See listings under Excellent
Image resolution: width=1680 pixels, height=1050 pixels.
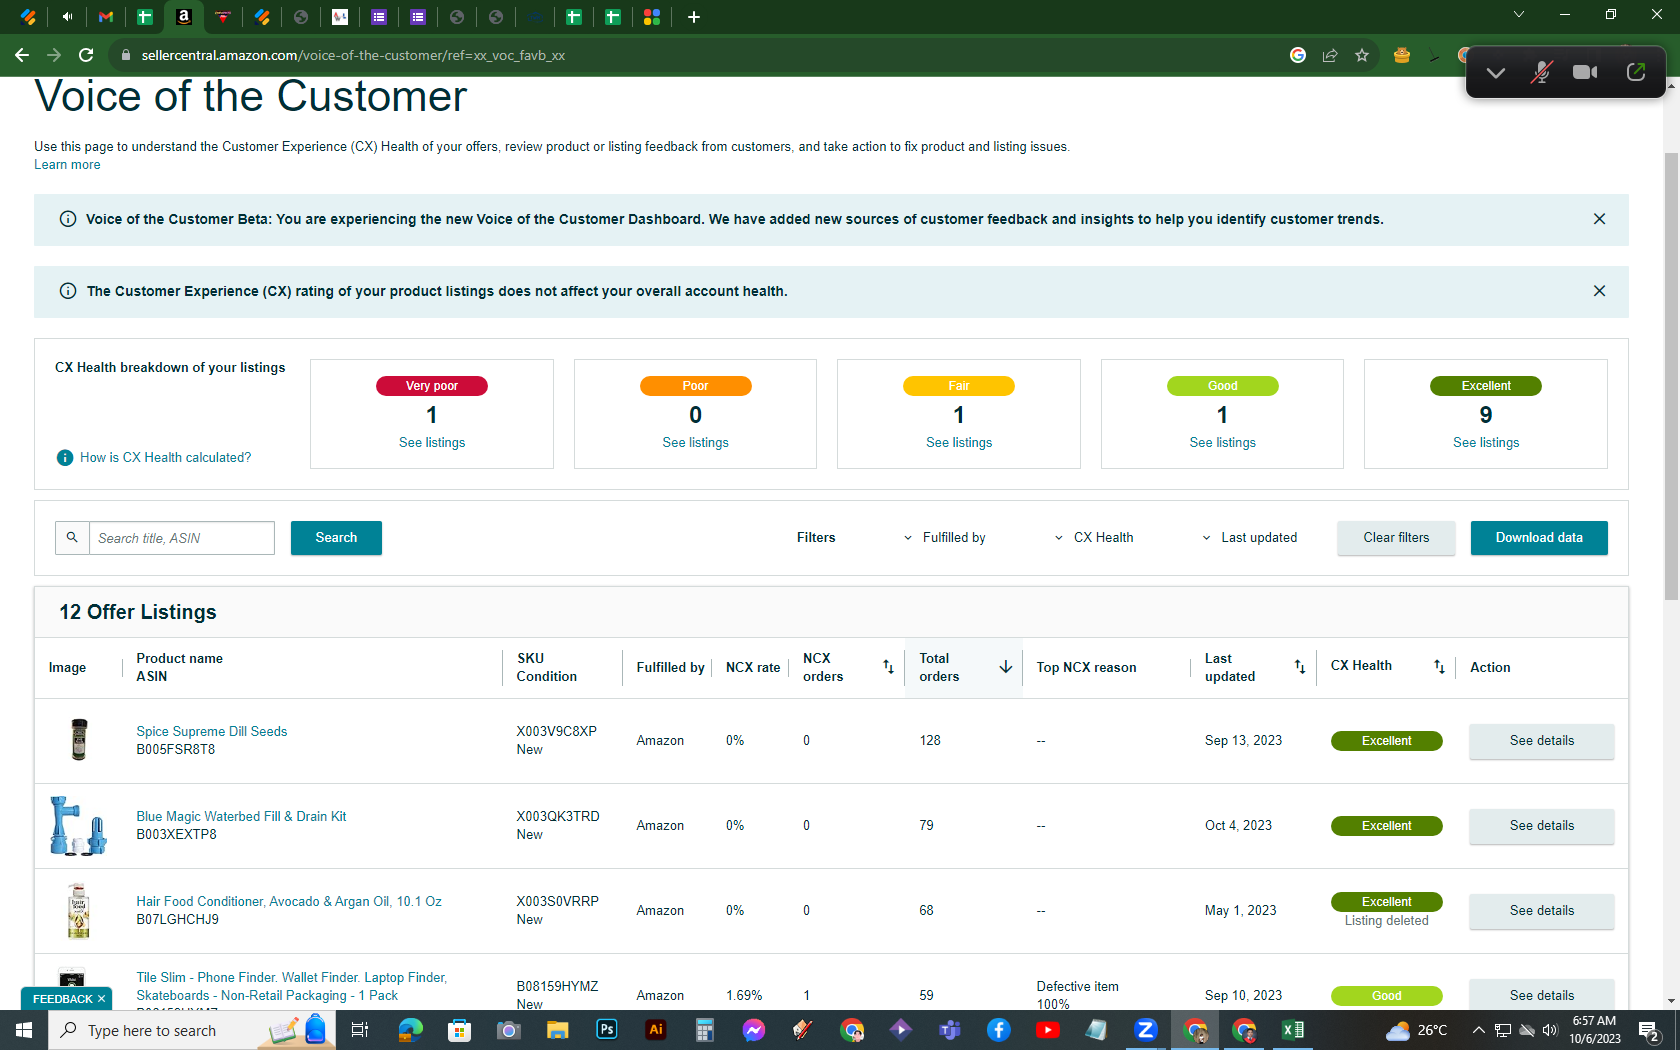click(1486, 443)
